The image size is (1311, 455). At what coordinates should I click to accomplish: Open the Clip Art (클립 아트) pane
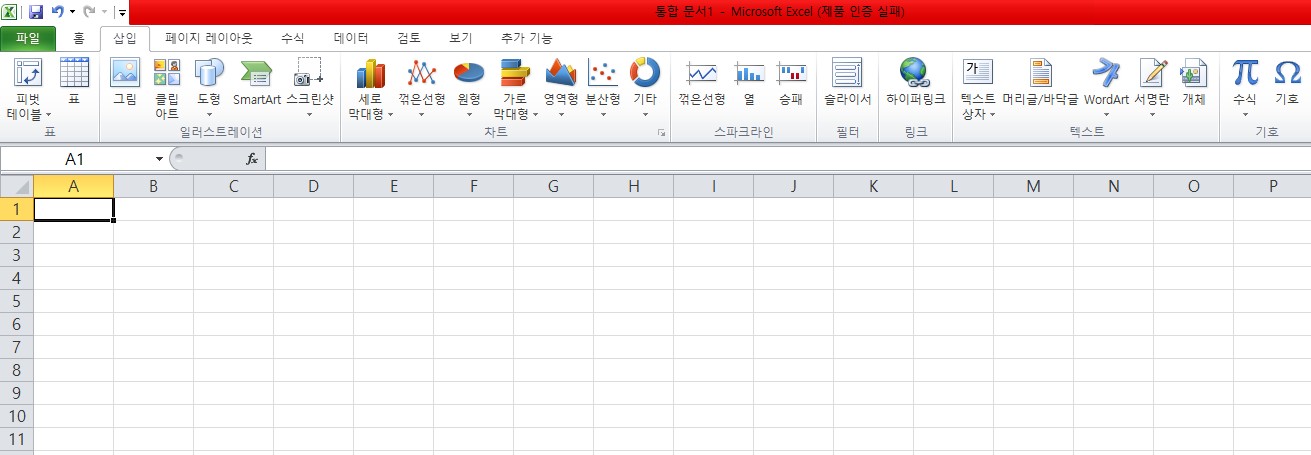coord(167,89)
